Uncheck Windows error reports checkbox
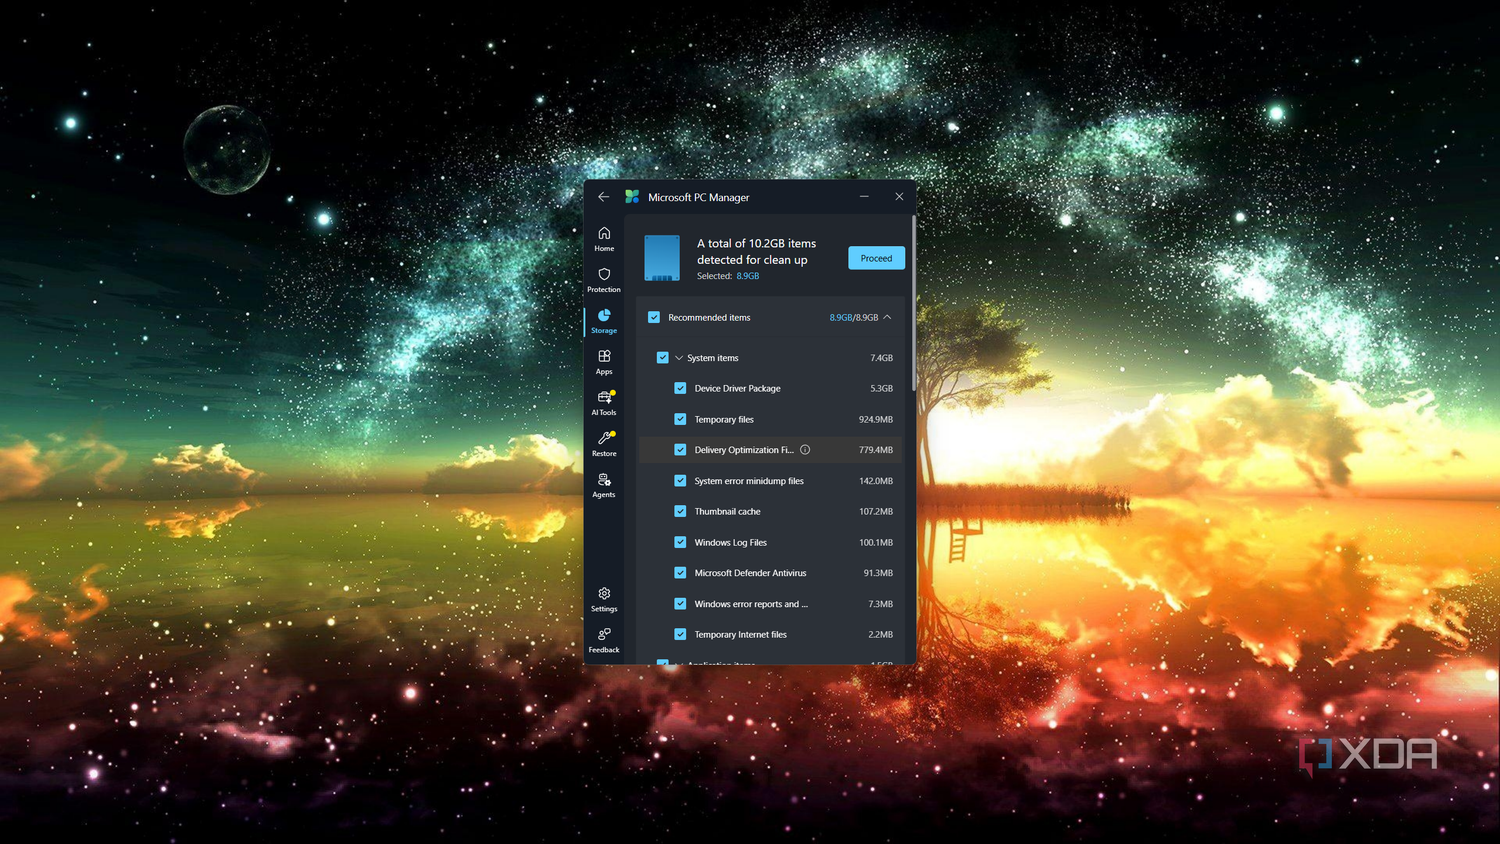Screen dimensions: 1500x844 point(680,604)
